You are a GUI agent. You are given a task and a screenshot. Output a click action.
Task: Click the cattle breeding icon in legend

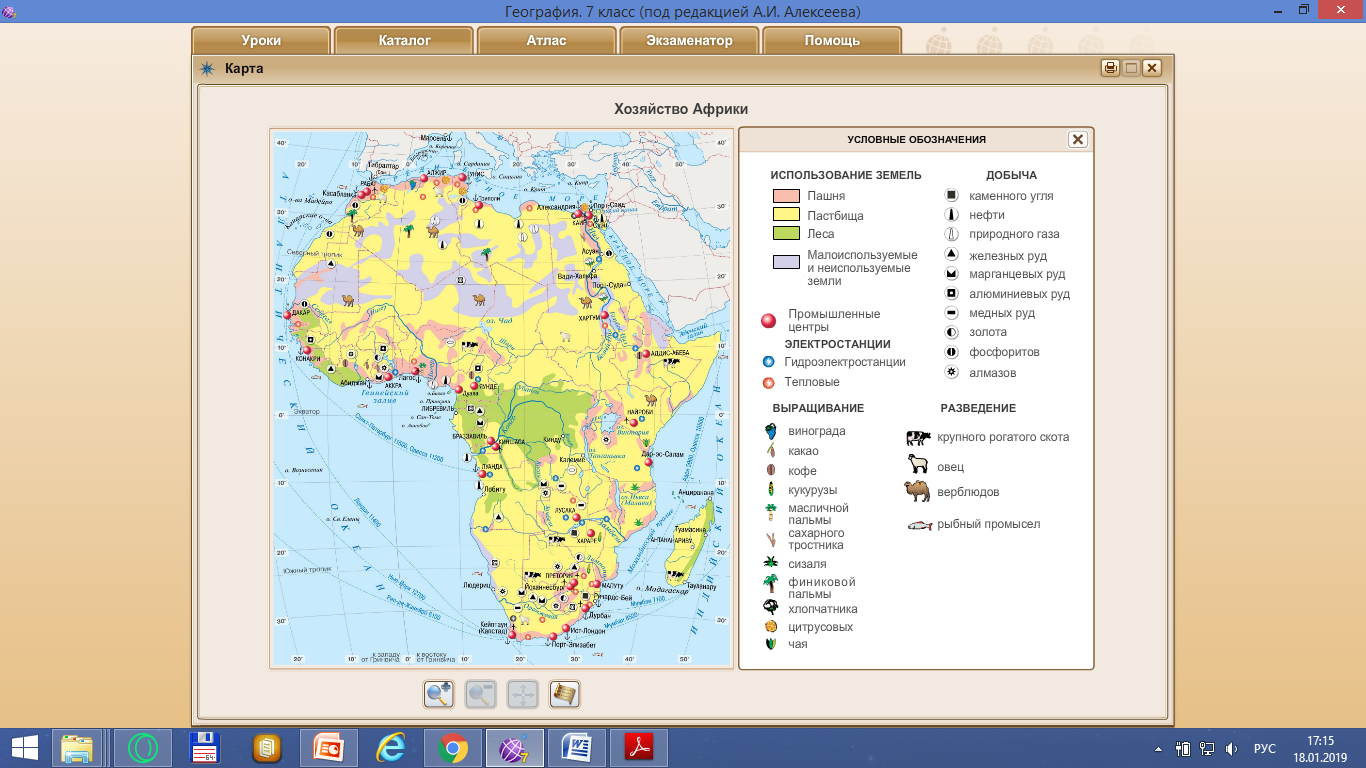pyautogui.click(x=918, y=438)
